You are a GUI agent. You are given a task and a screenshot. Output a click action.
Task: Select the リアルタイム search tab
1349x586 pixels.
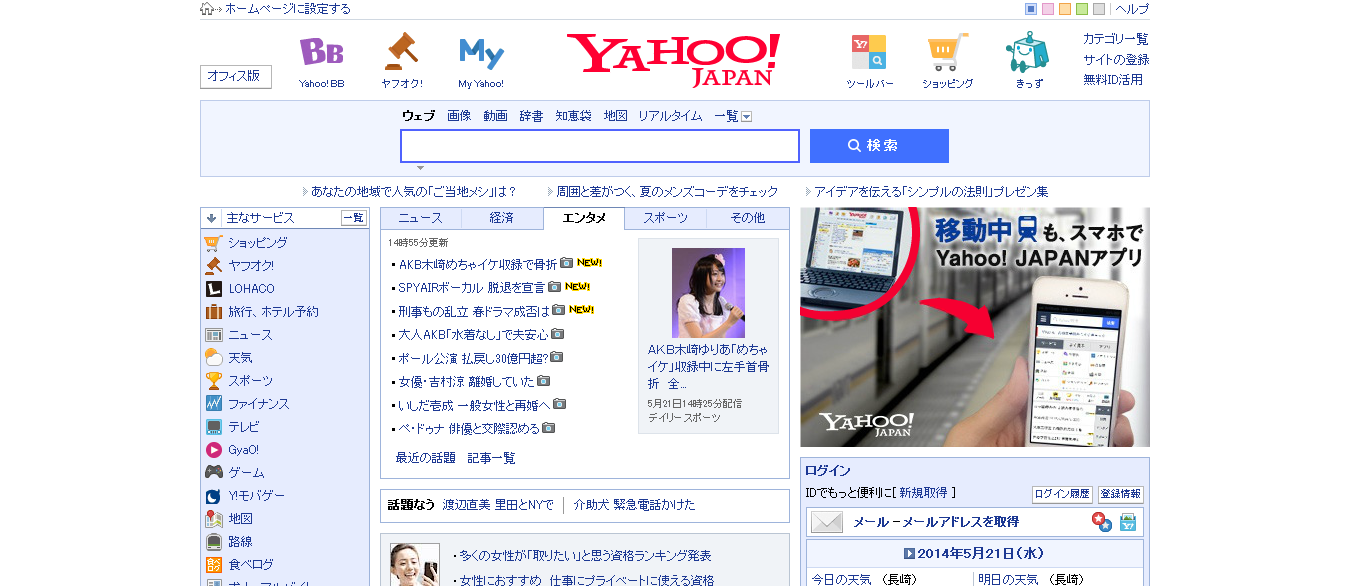[670, 116]
